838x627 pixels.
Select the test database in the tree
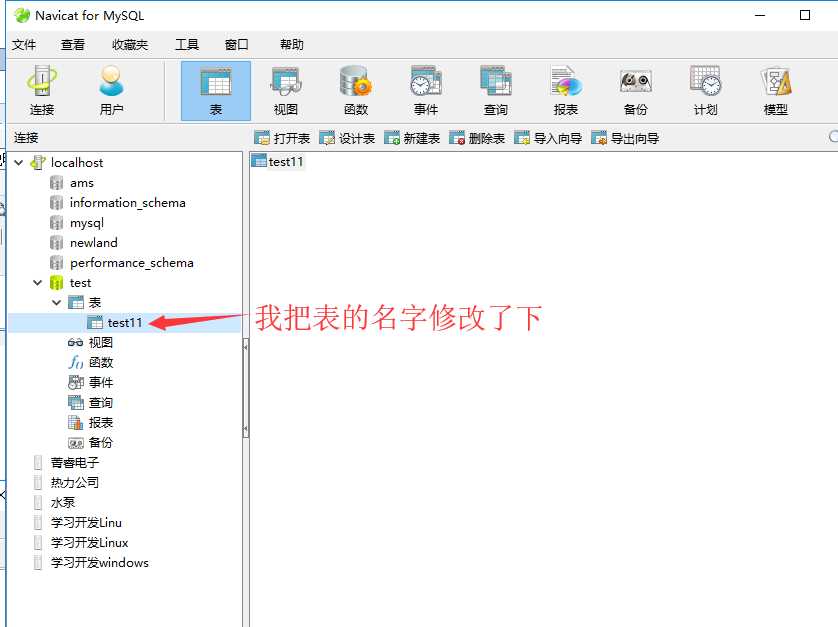click(80, 282)
